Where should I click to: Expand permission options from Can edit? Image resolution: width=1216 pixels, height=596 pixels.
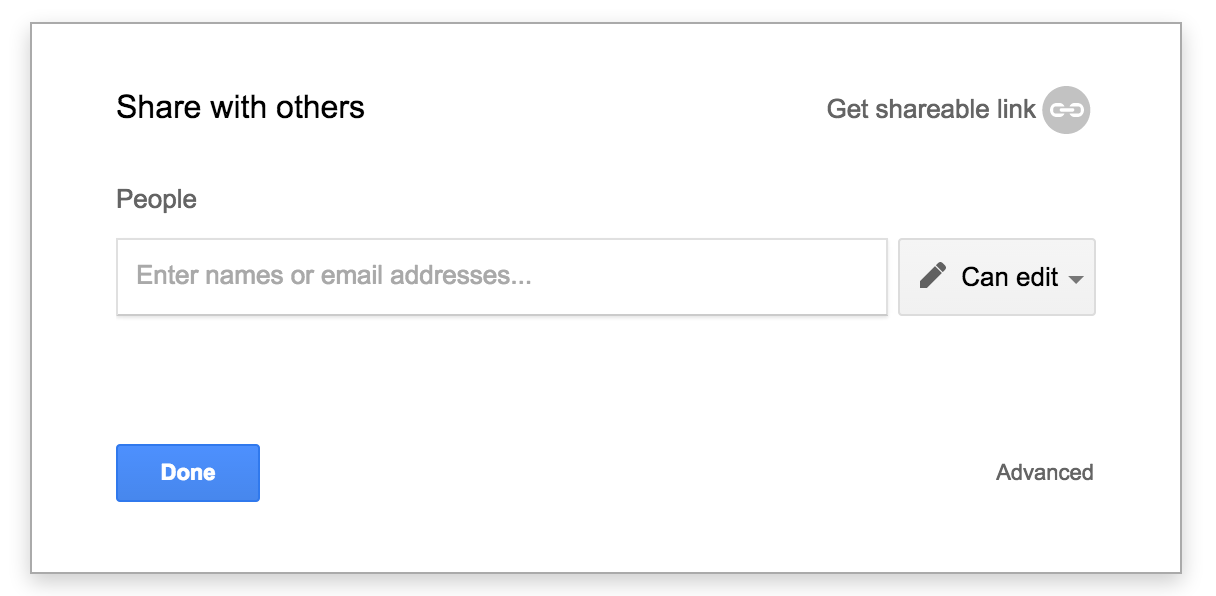point(997,277)
